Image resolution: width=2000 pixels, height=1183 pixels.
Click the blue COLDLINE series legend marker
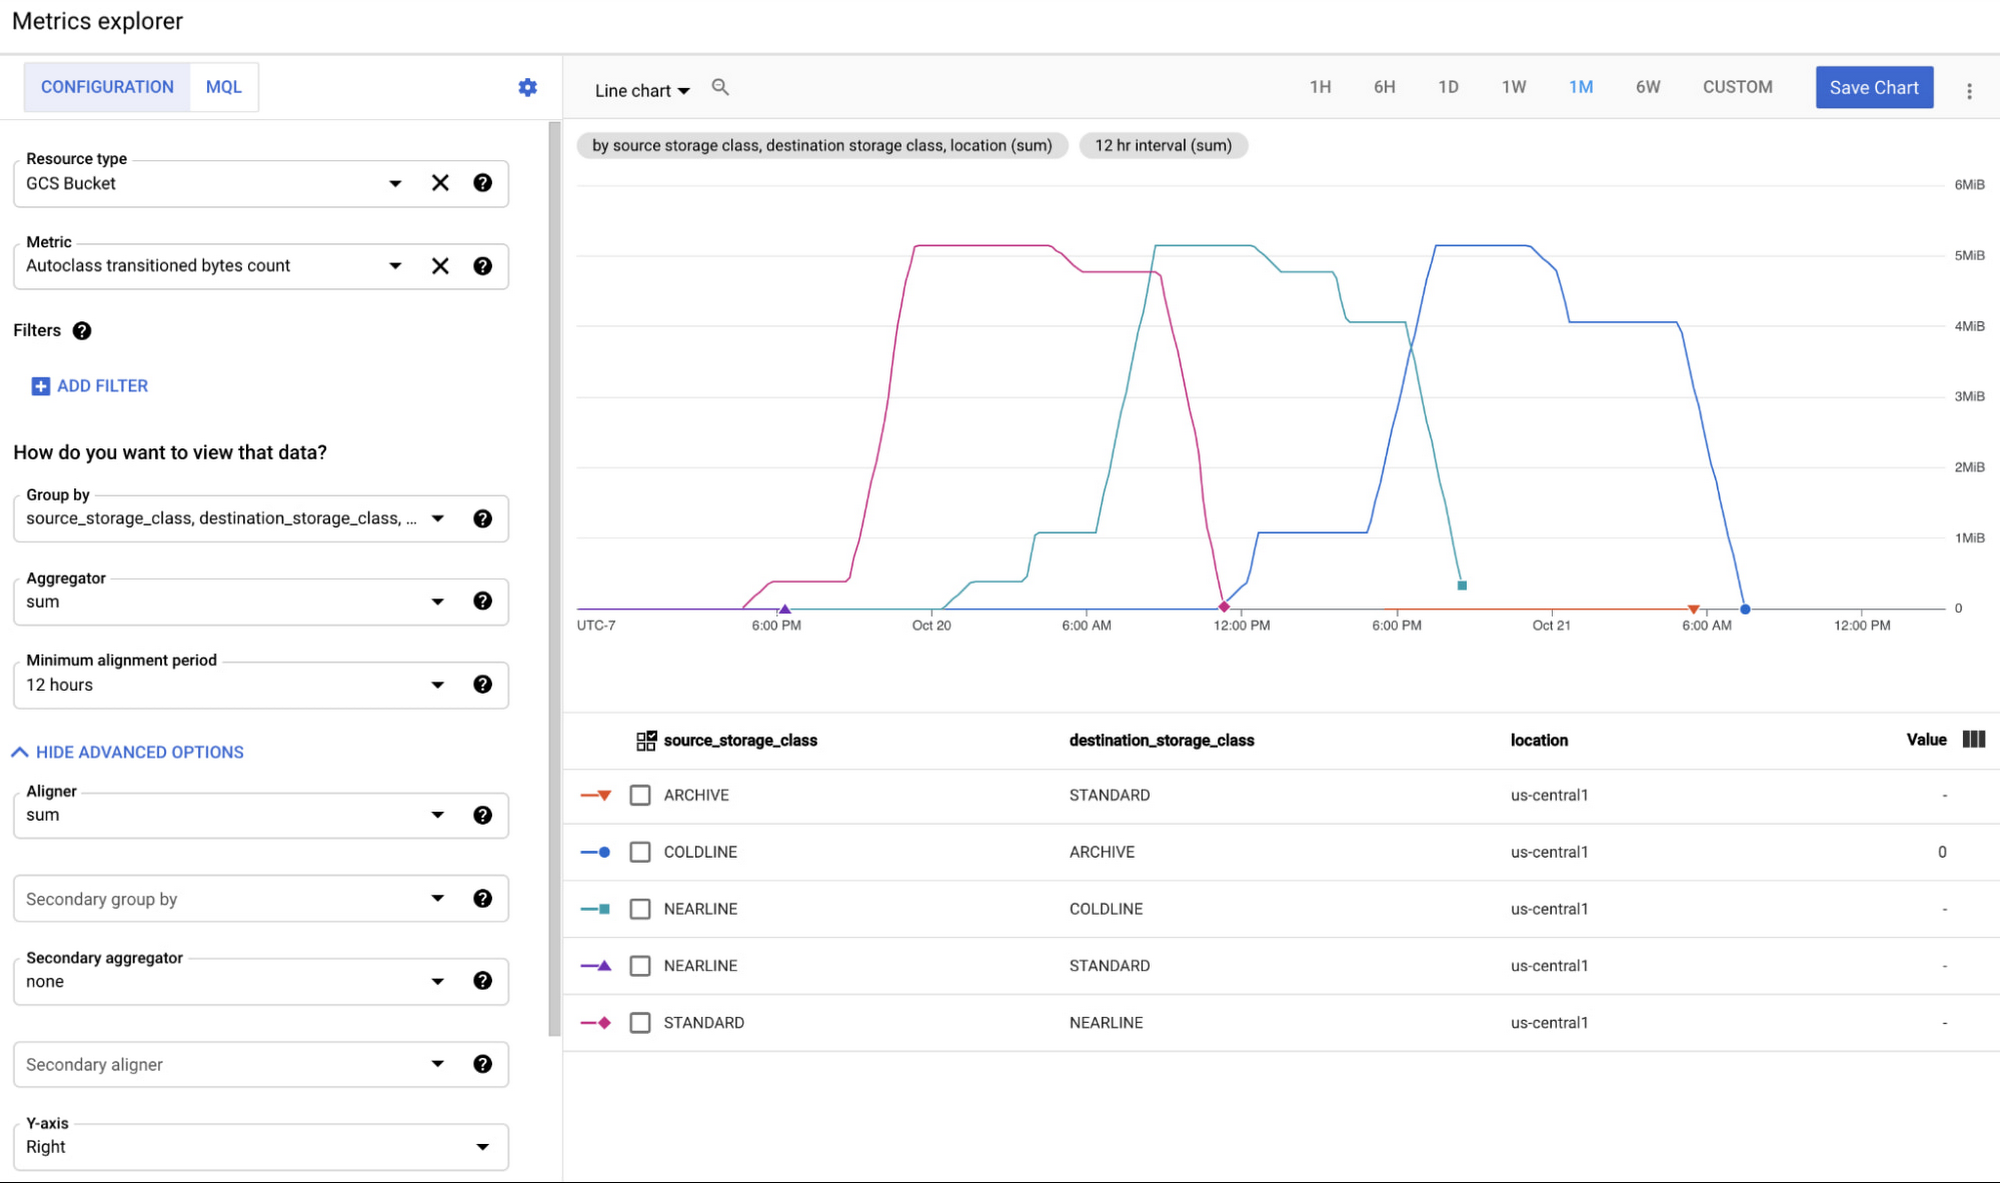point(596,852)
